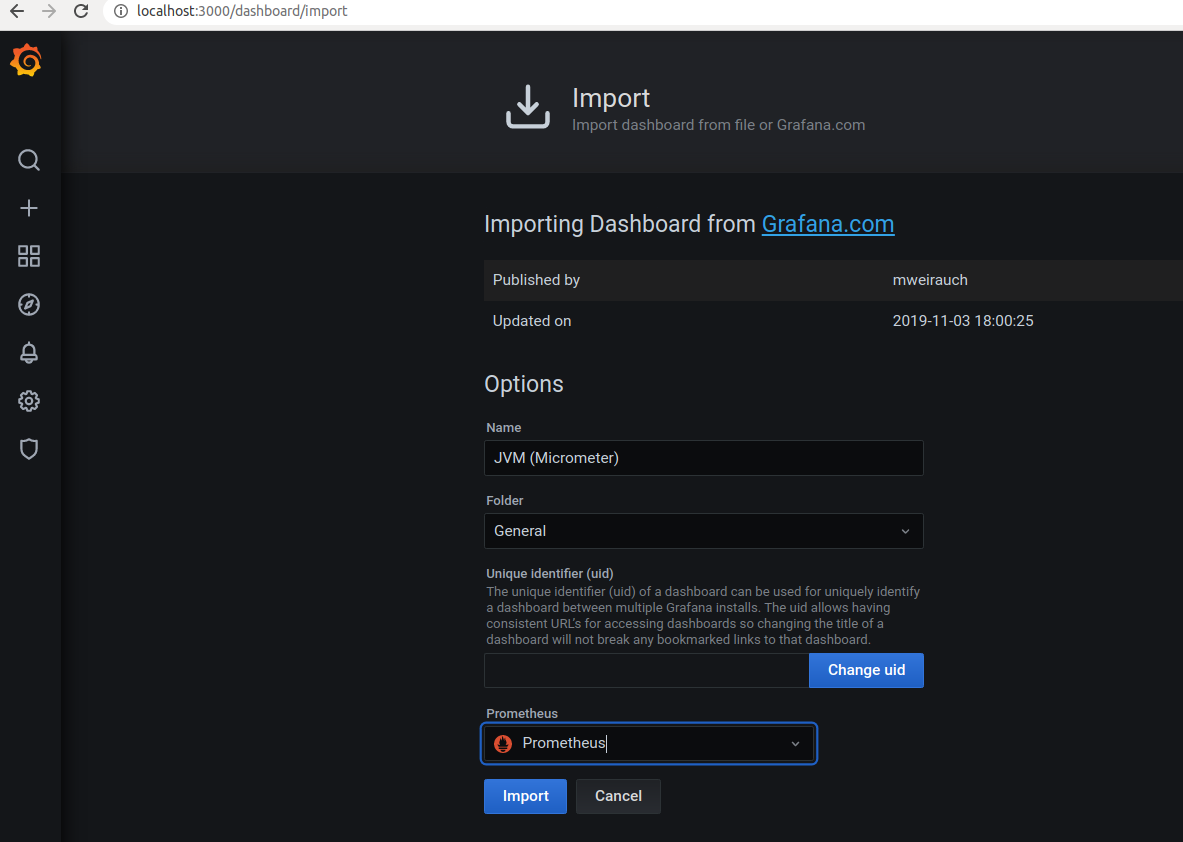
Task: Open the Configuration gear icon
Action: [29, 401]
